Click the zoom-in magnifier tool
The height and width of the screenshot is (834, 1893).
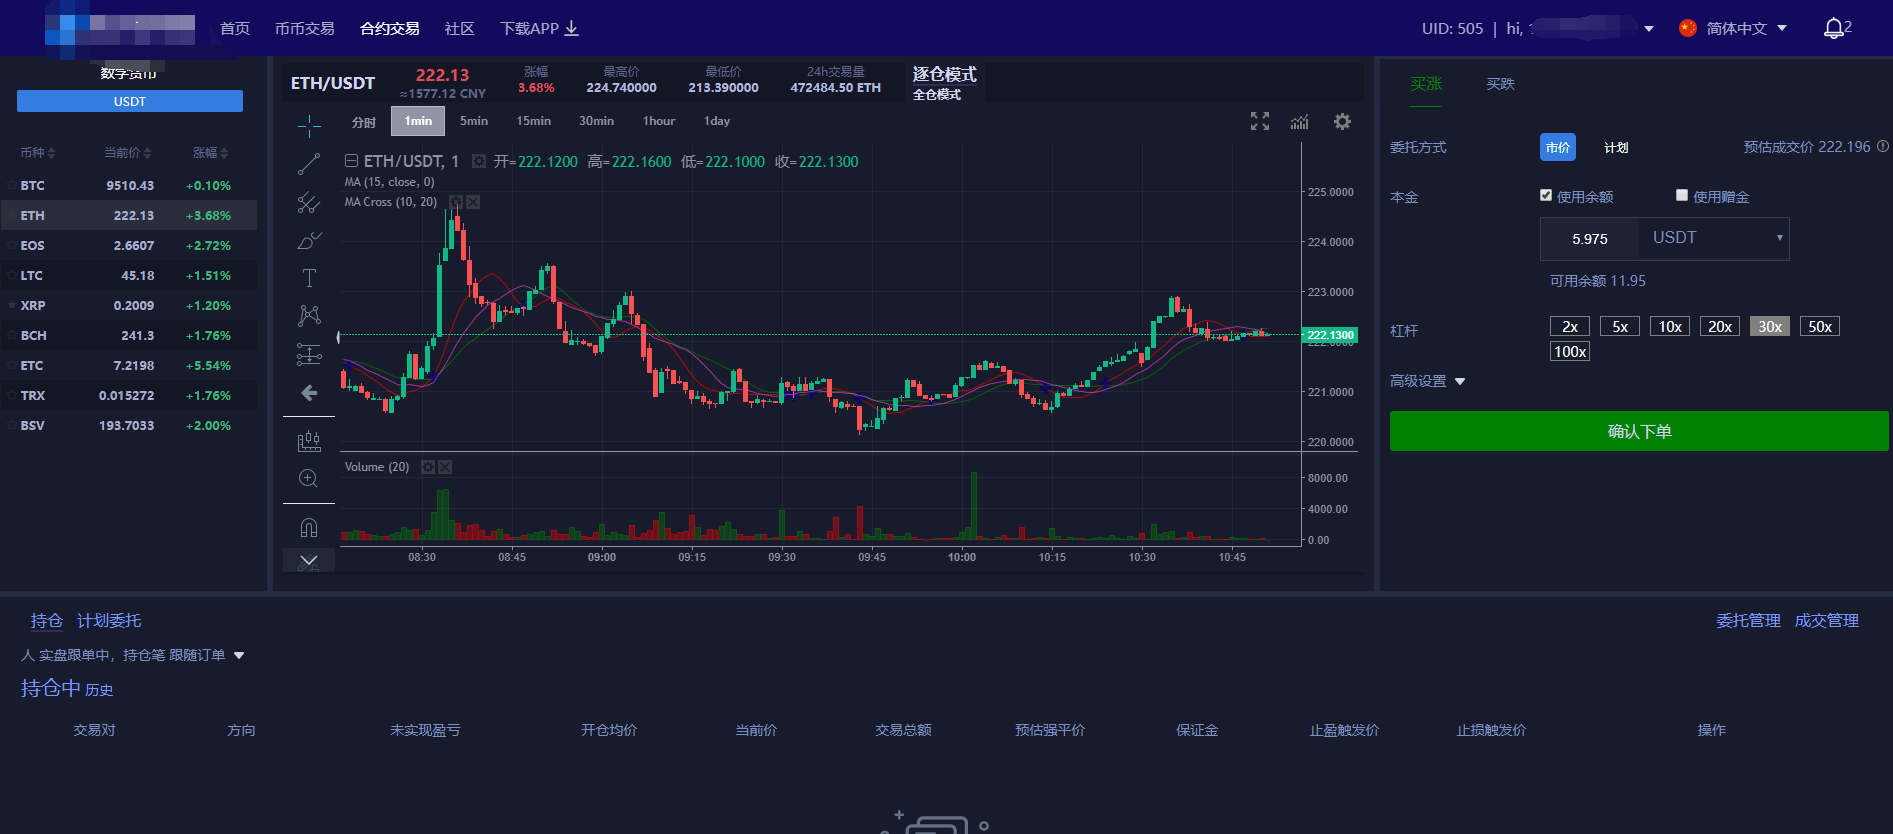tap(309, 479)
